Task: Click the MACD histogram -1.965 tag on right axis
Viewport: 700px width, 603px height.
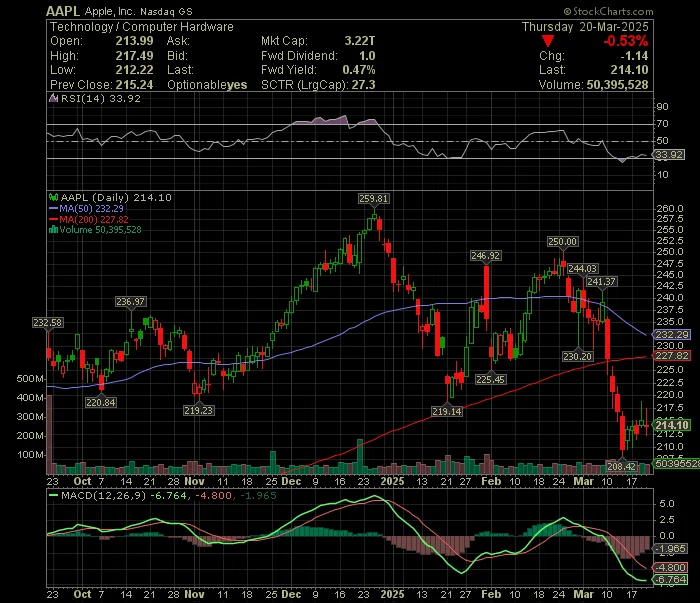Action: point(671,549)
